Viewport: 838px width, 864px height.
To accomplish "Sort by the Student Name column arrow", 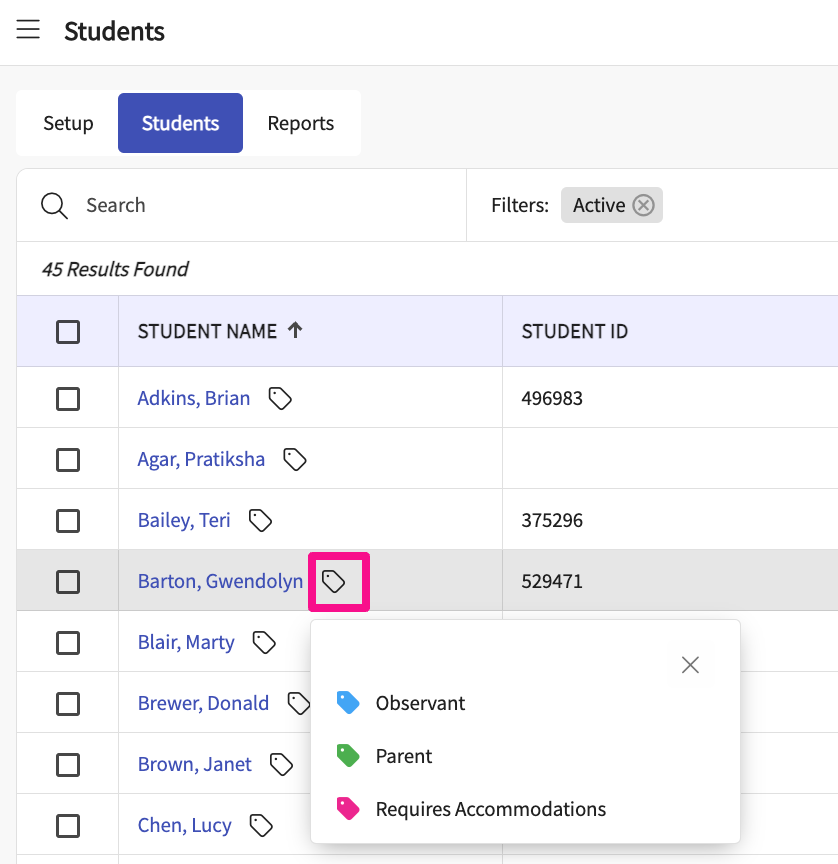I will click(x=295, y=331).
